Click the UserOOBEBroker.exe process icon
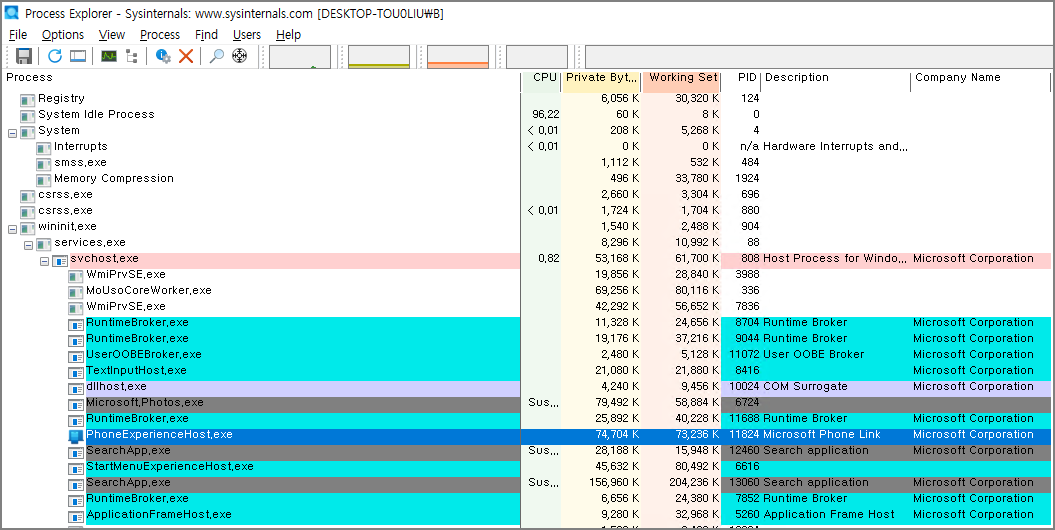1055x530 pixels. click(x=76, y=356)
